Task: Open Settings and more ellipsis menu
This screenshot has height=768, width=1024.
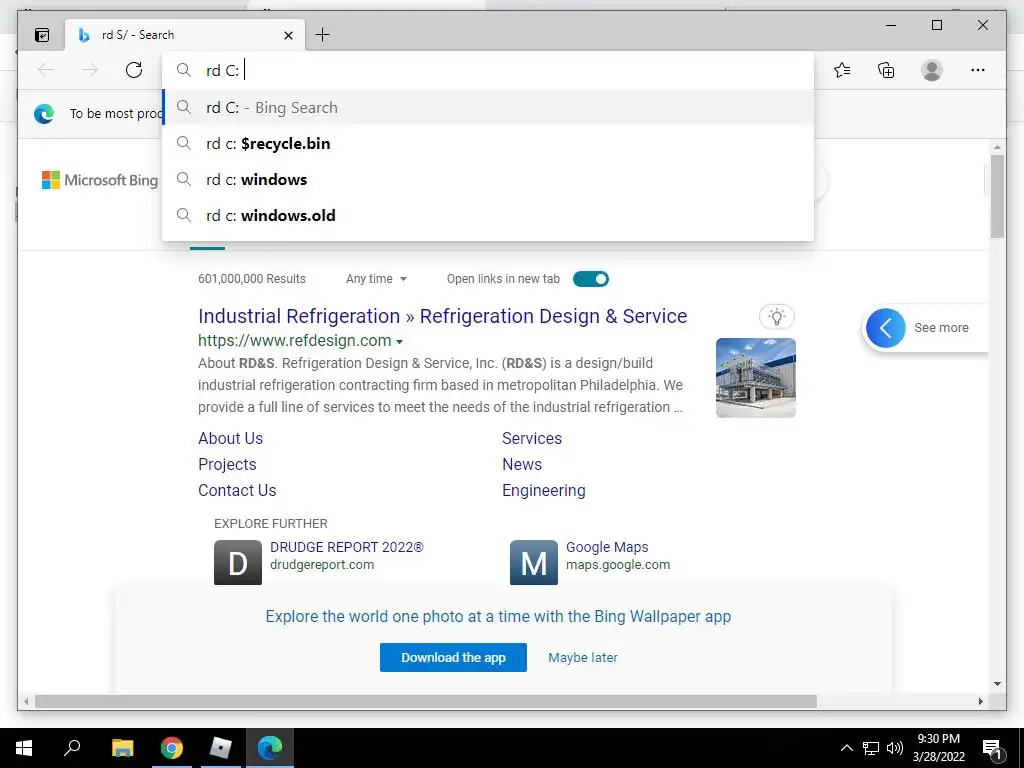Action: 978,70
